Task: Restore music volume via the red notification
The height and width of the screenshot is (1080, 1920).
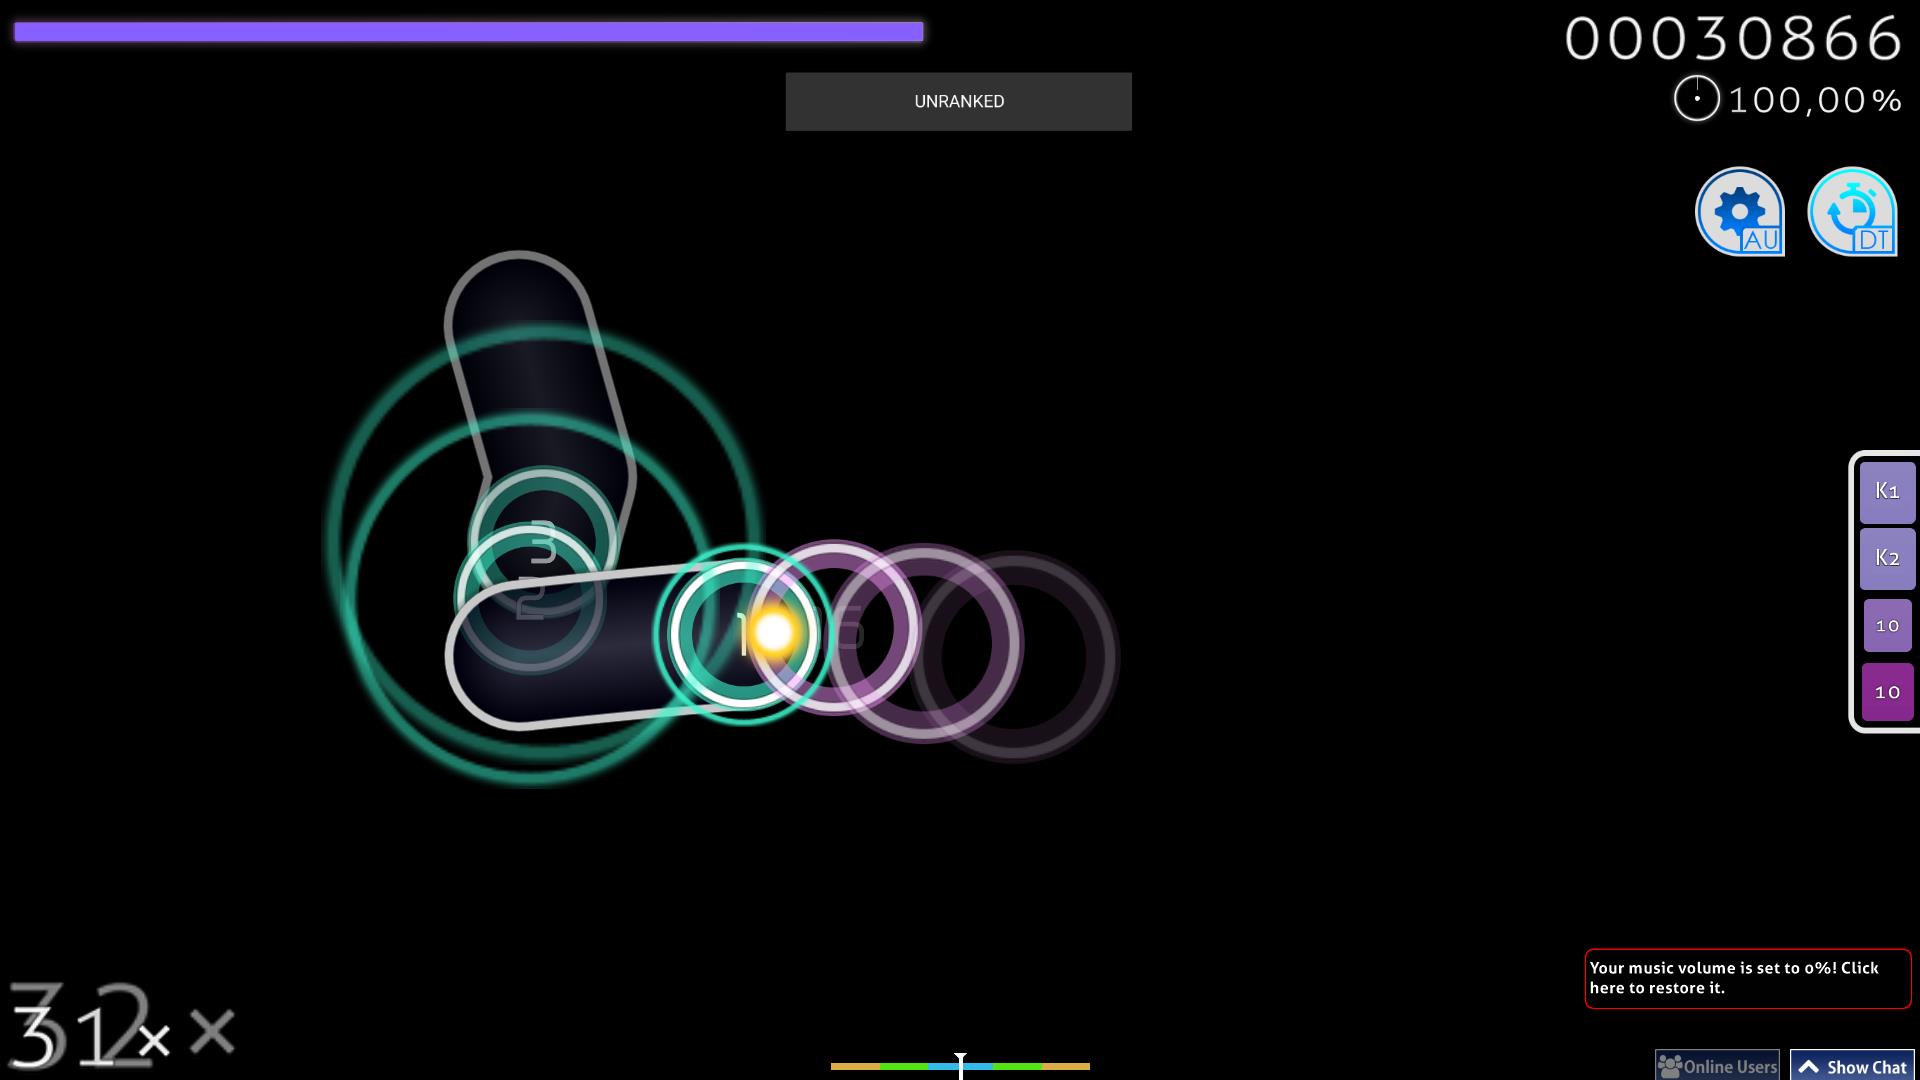Action: (x=1747, y=978)
